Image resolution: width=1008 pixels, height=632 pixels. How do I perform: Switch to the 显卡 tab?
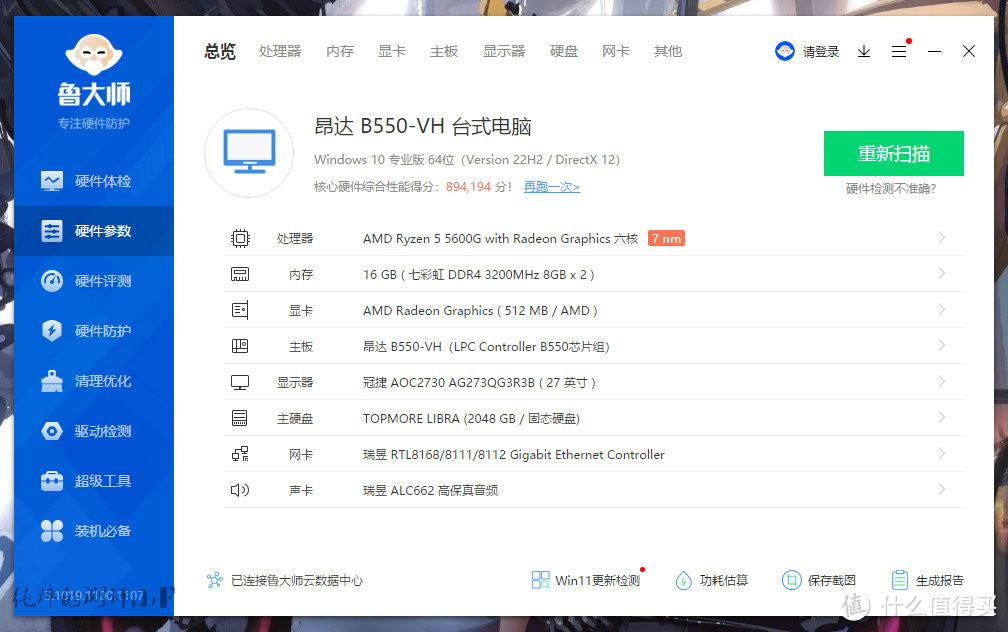point(392,51)
